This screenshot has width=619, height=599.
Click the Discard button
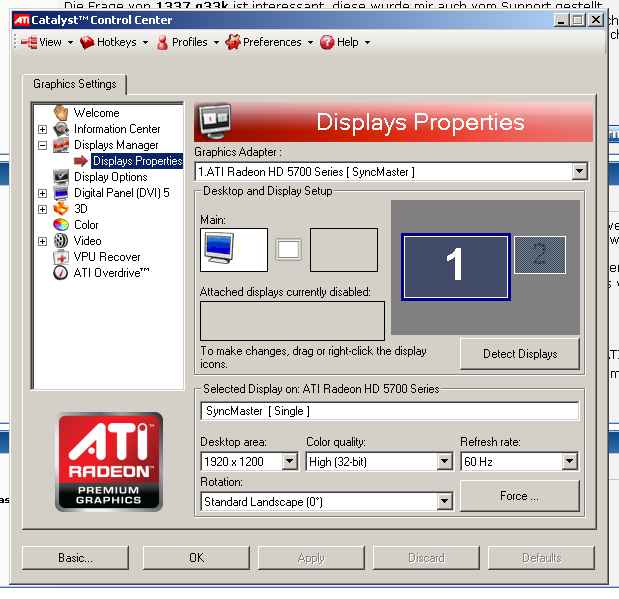(x=426, y=558)
